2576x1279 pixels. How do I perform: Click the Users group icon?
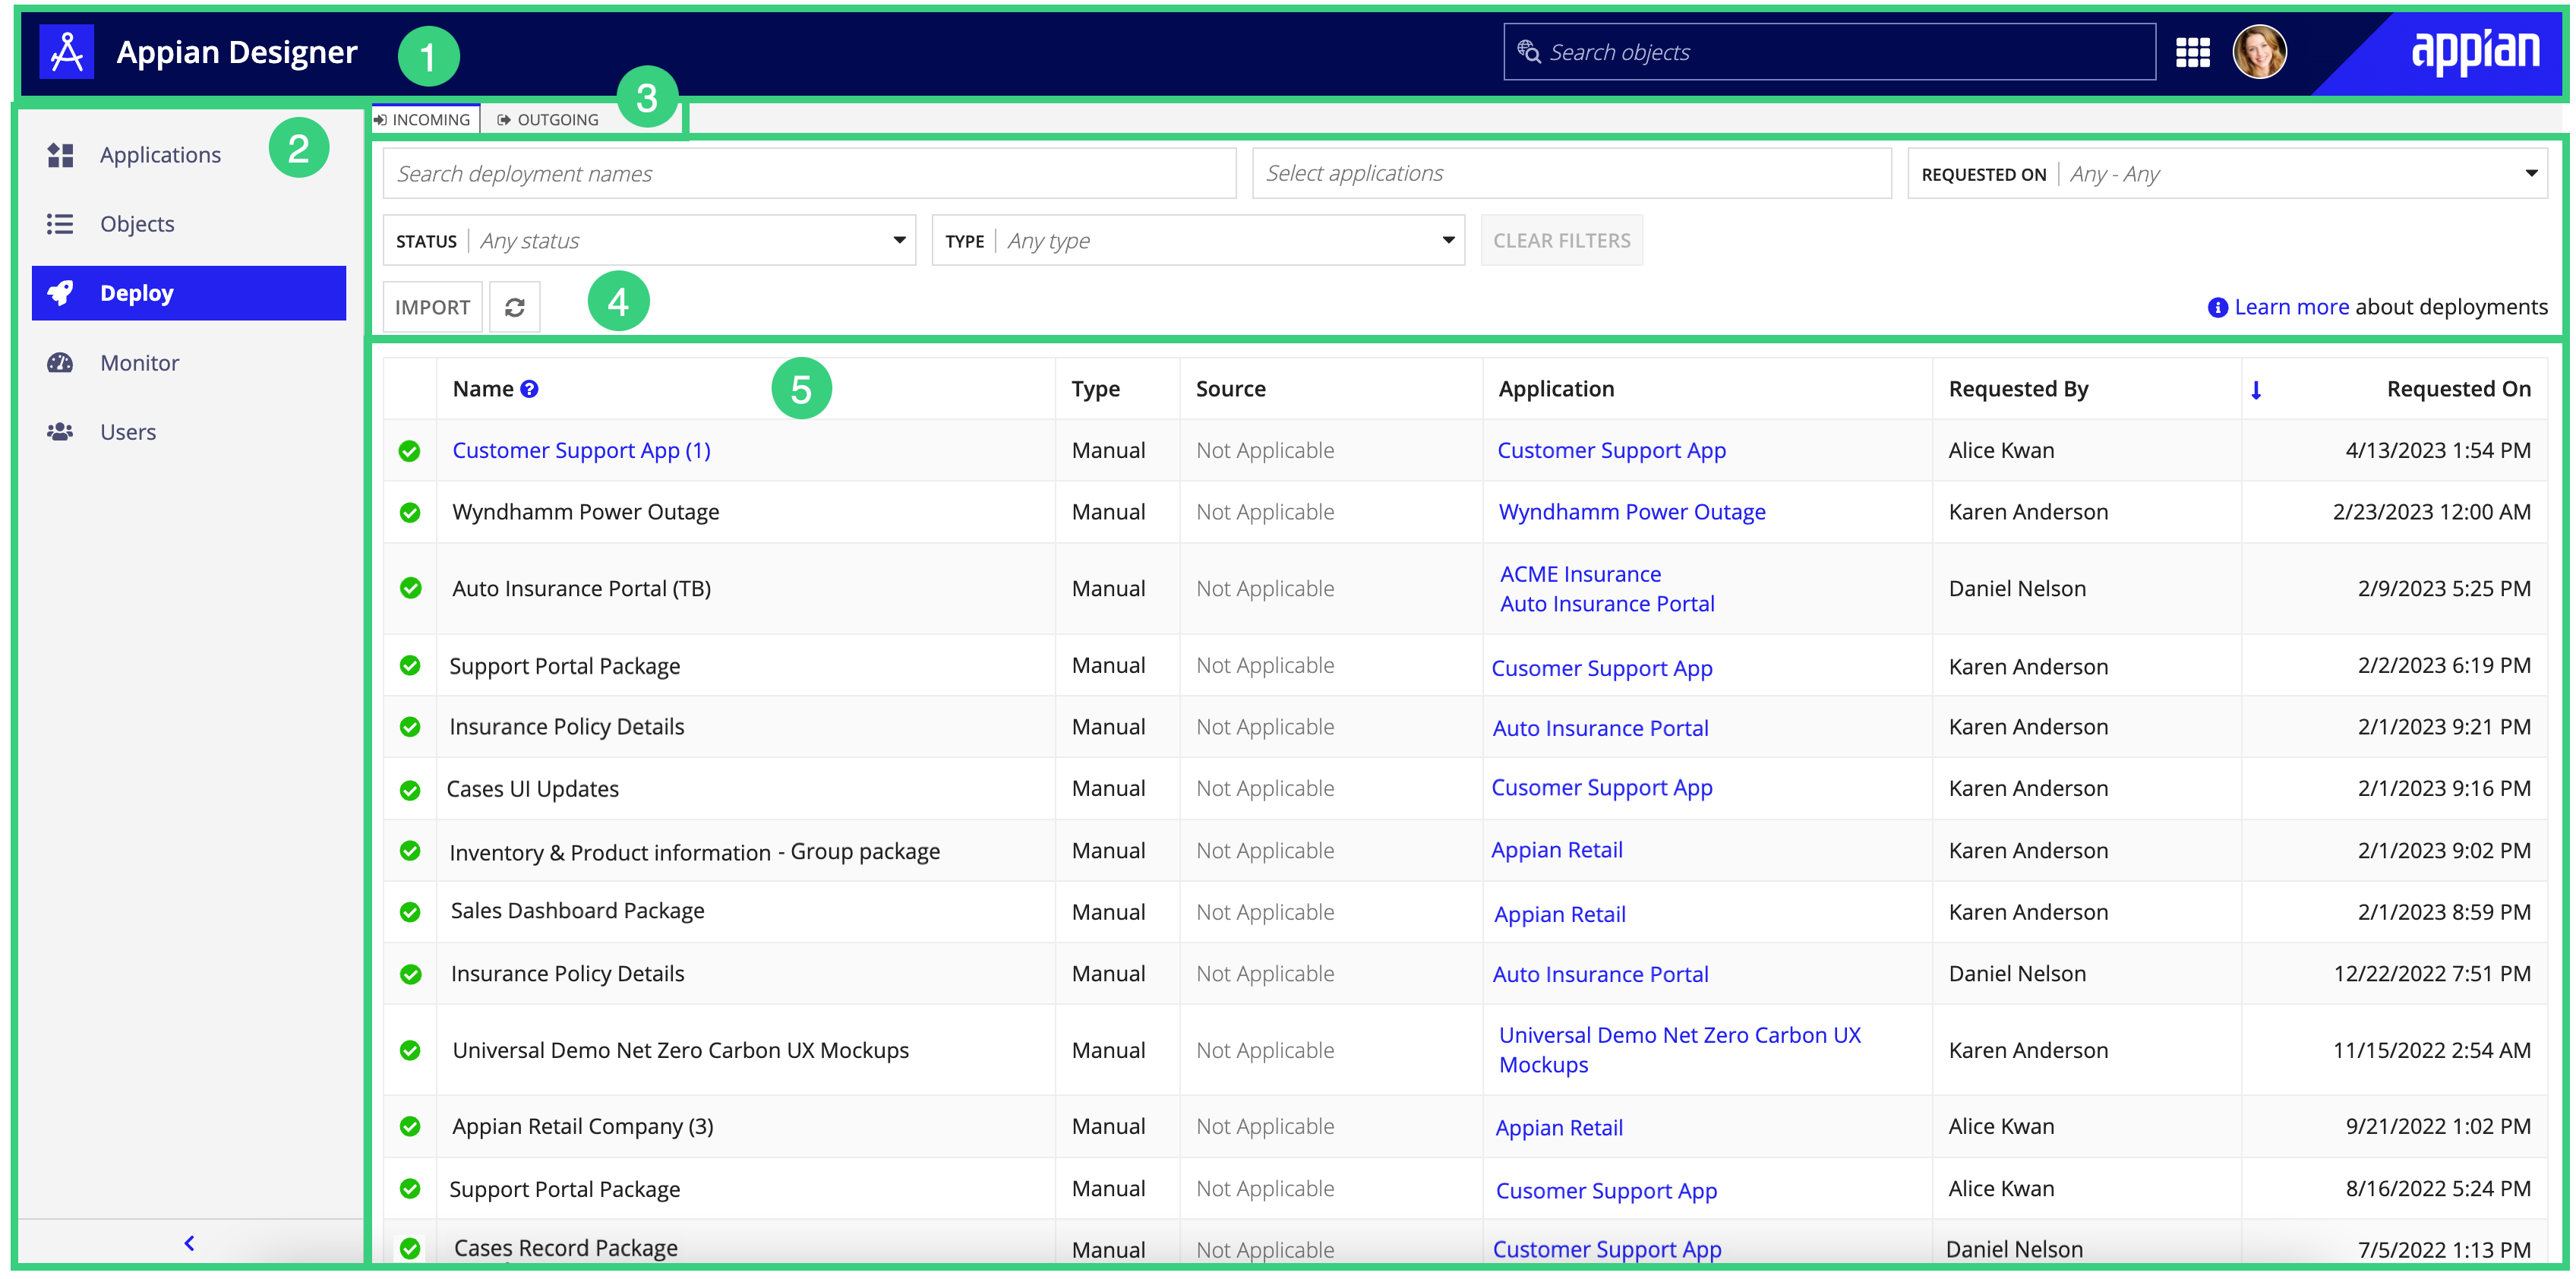[60, 432]
